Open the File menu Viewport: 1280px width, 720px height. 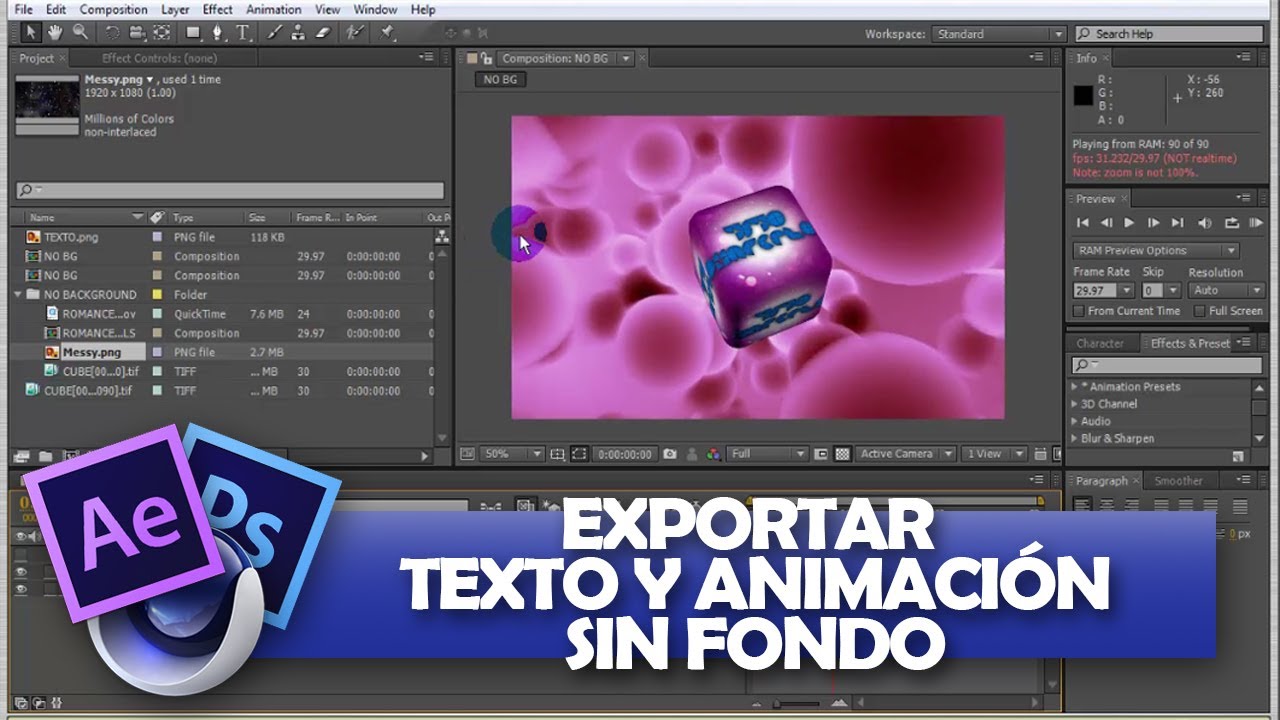click(x=24, y=9)
